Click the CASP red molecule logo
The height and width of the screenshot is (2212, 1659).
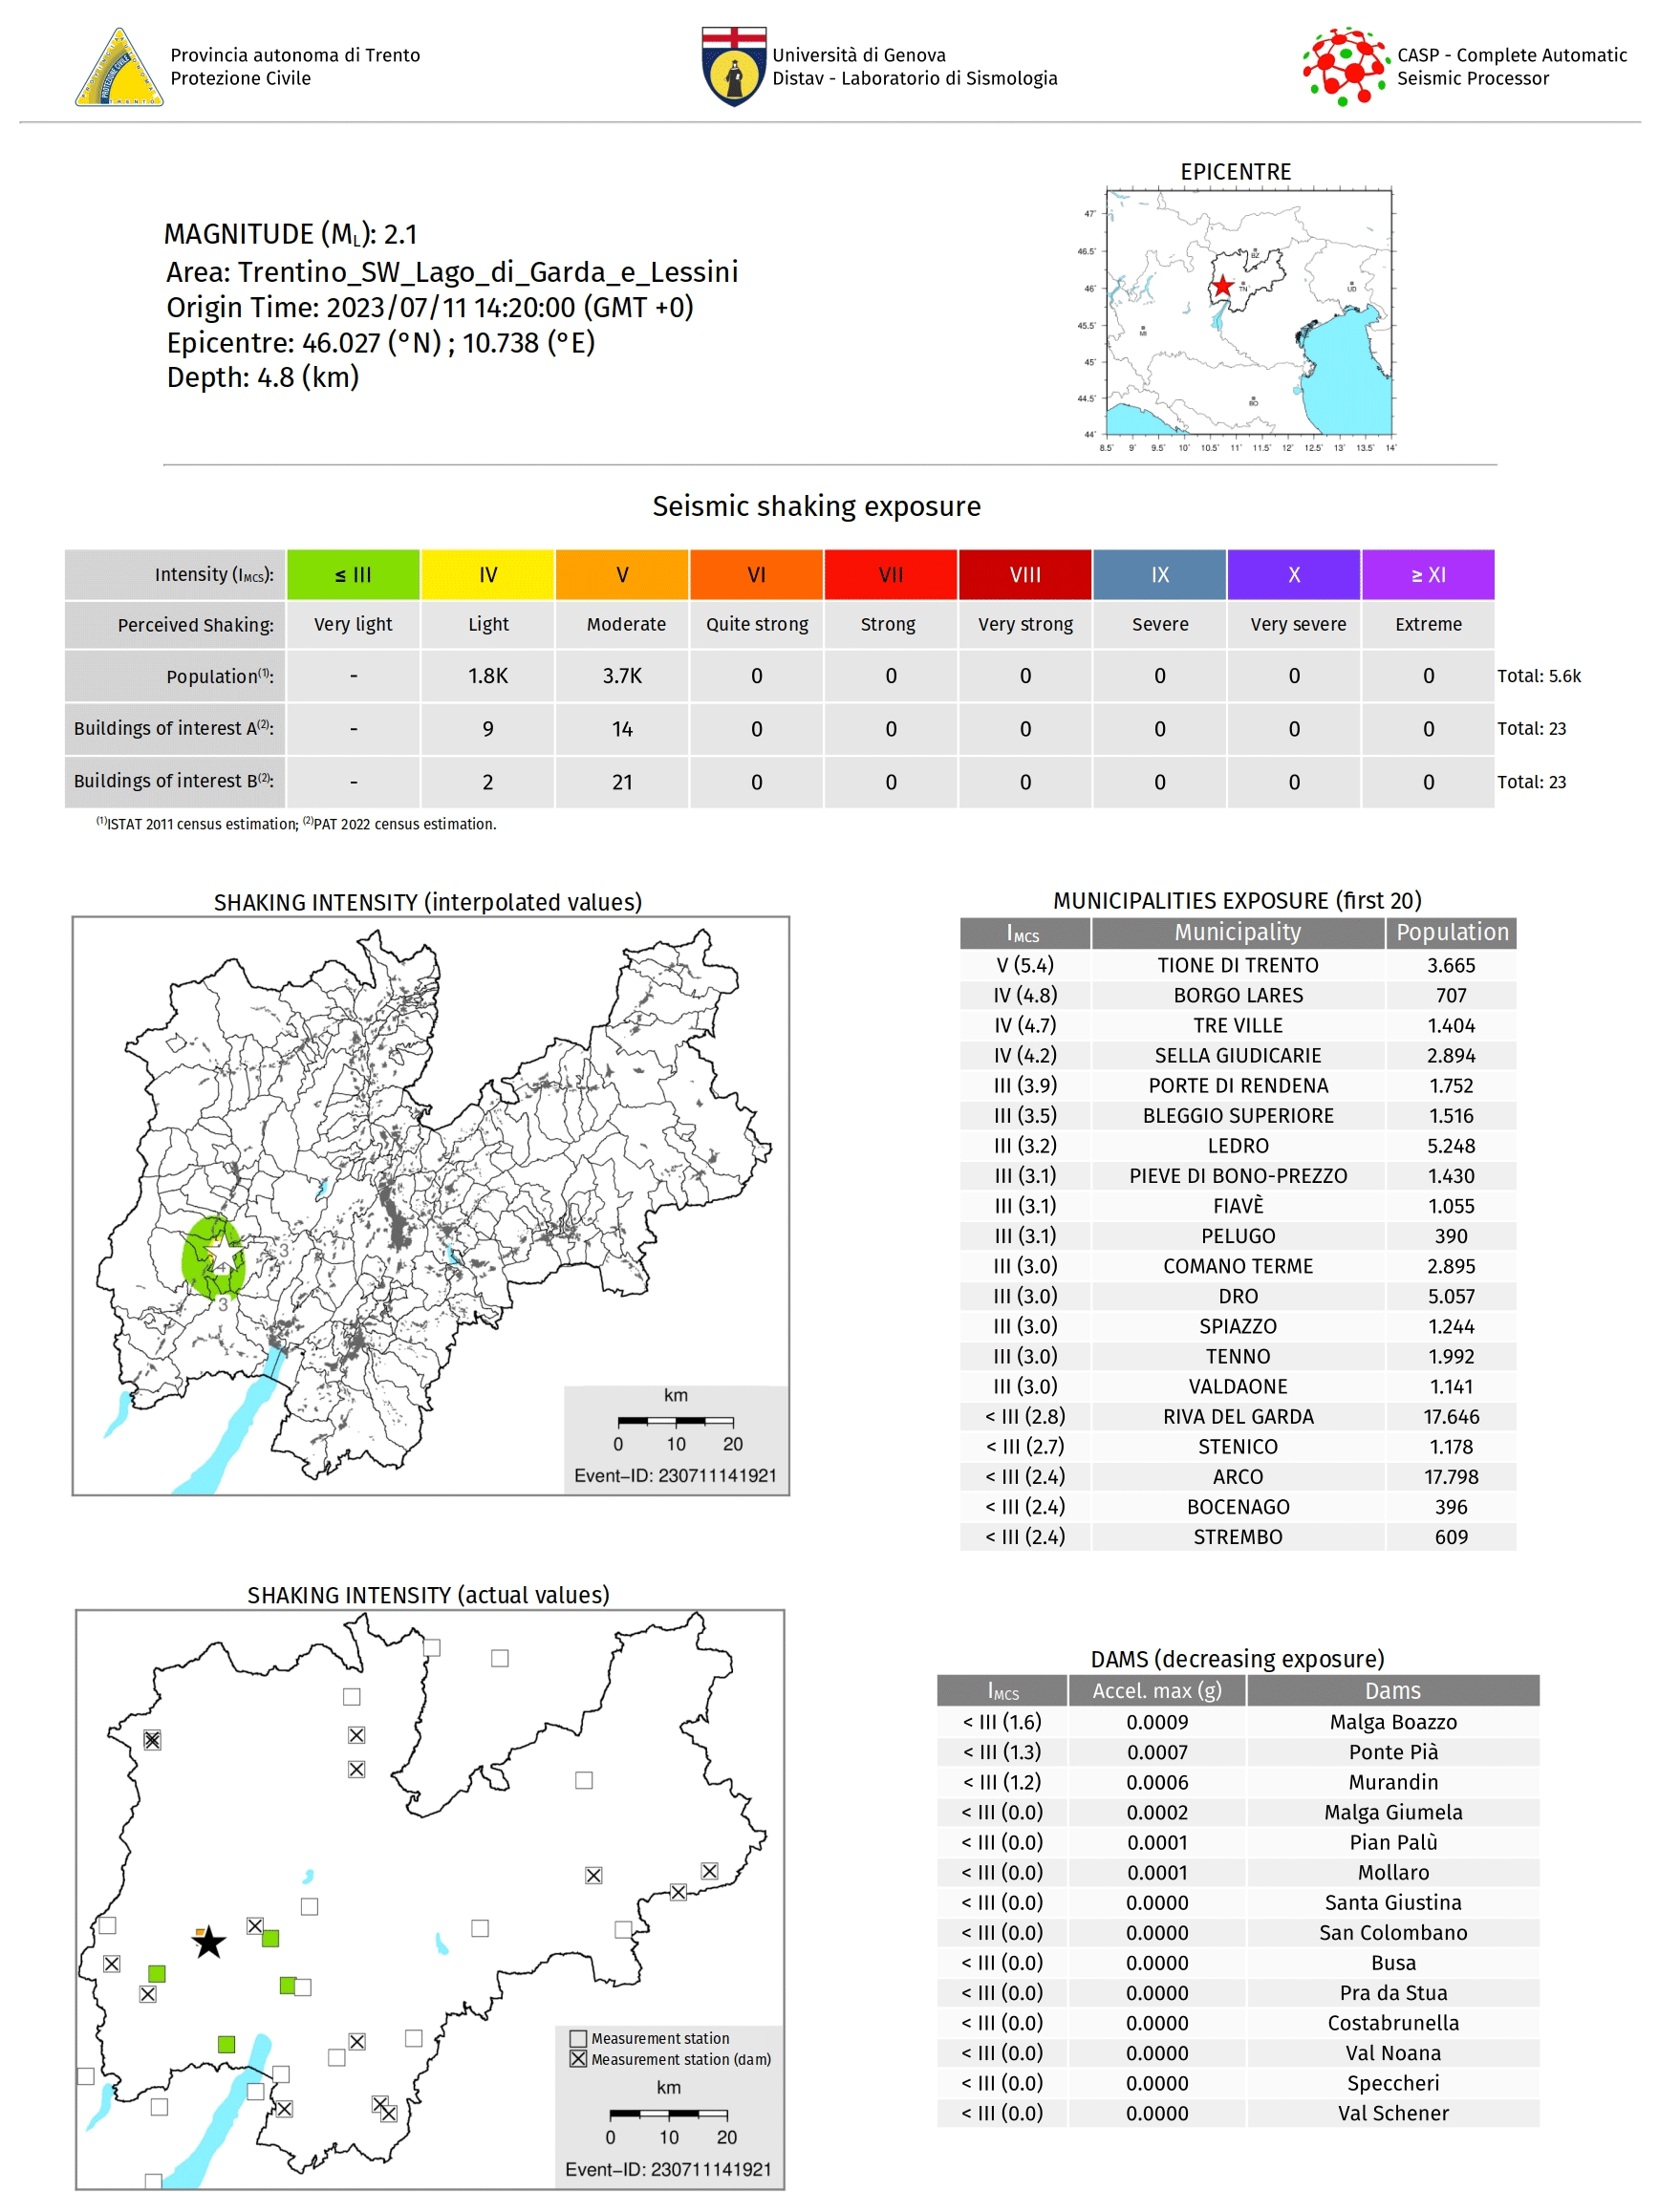[x=1343, y=66]
